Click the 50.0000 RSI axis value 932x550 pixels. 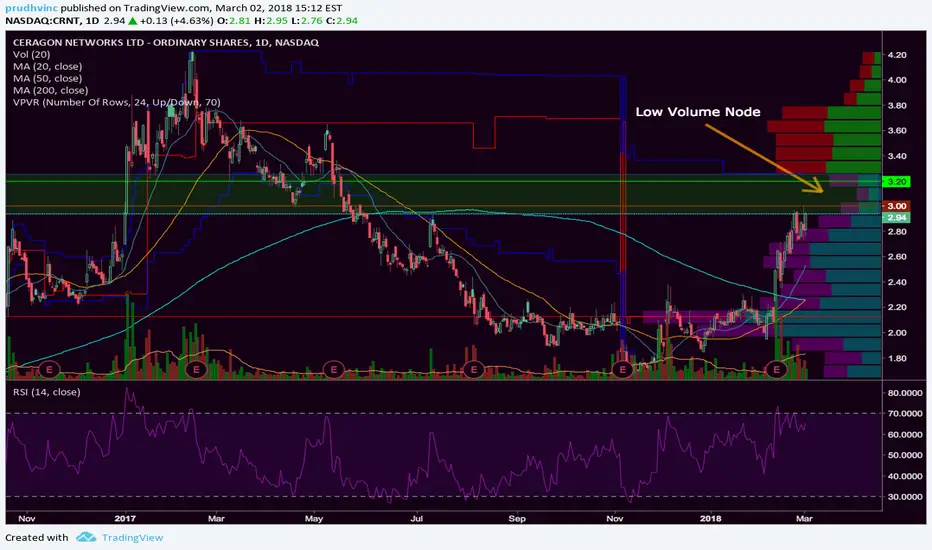tap(905, 455)
